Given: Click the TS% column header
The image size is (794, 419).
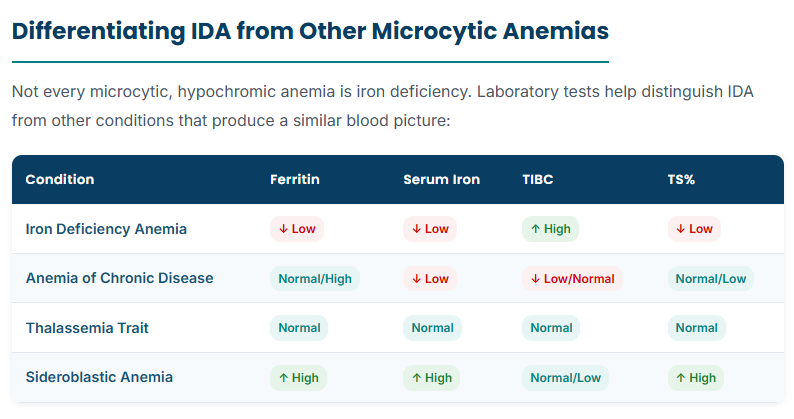Looking at the screenshot, I should pos(681,179).
